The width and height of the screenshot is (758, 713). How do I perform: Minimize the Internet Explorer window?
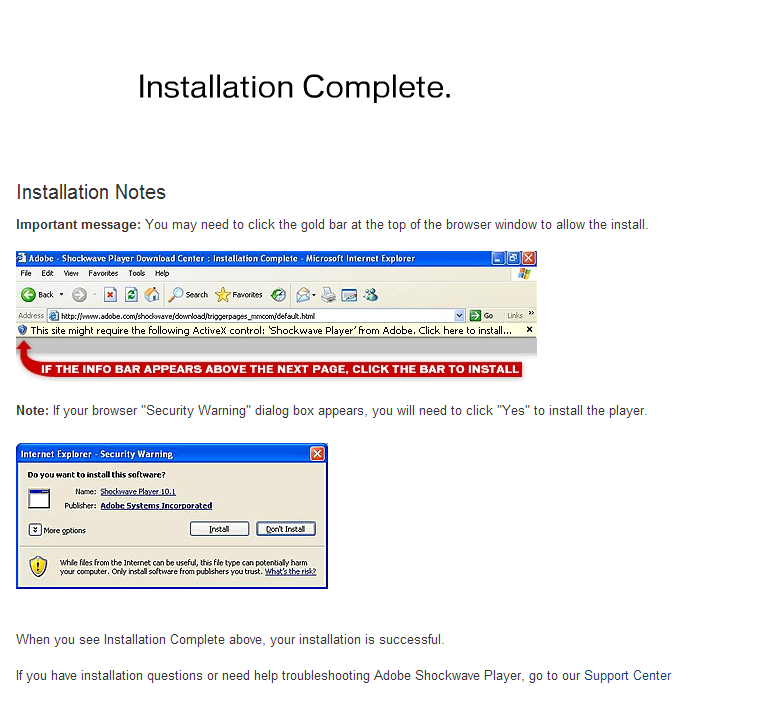click(498, 258)
